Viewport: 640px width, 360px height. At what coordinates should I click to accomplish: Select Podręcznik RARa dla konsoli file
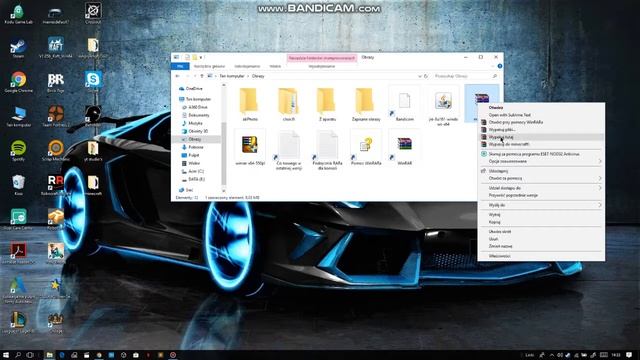(327, 150)
